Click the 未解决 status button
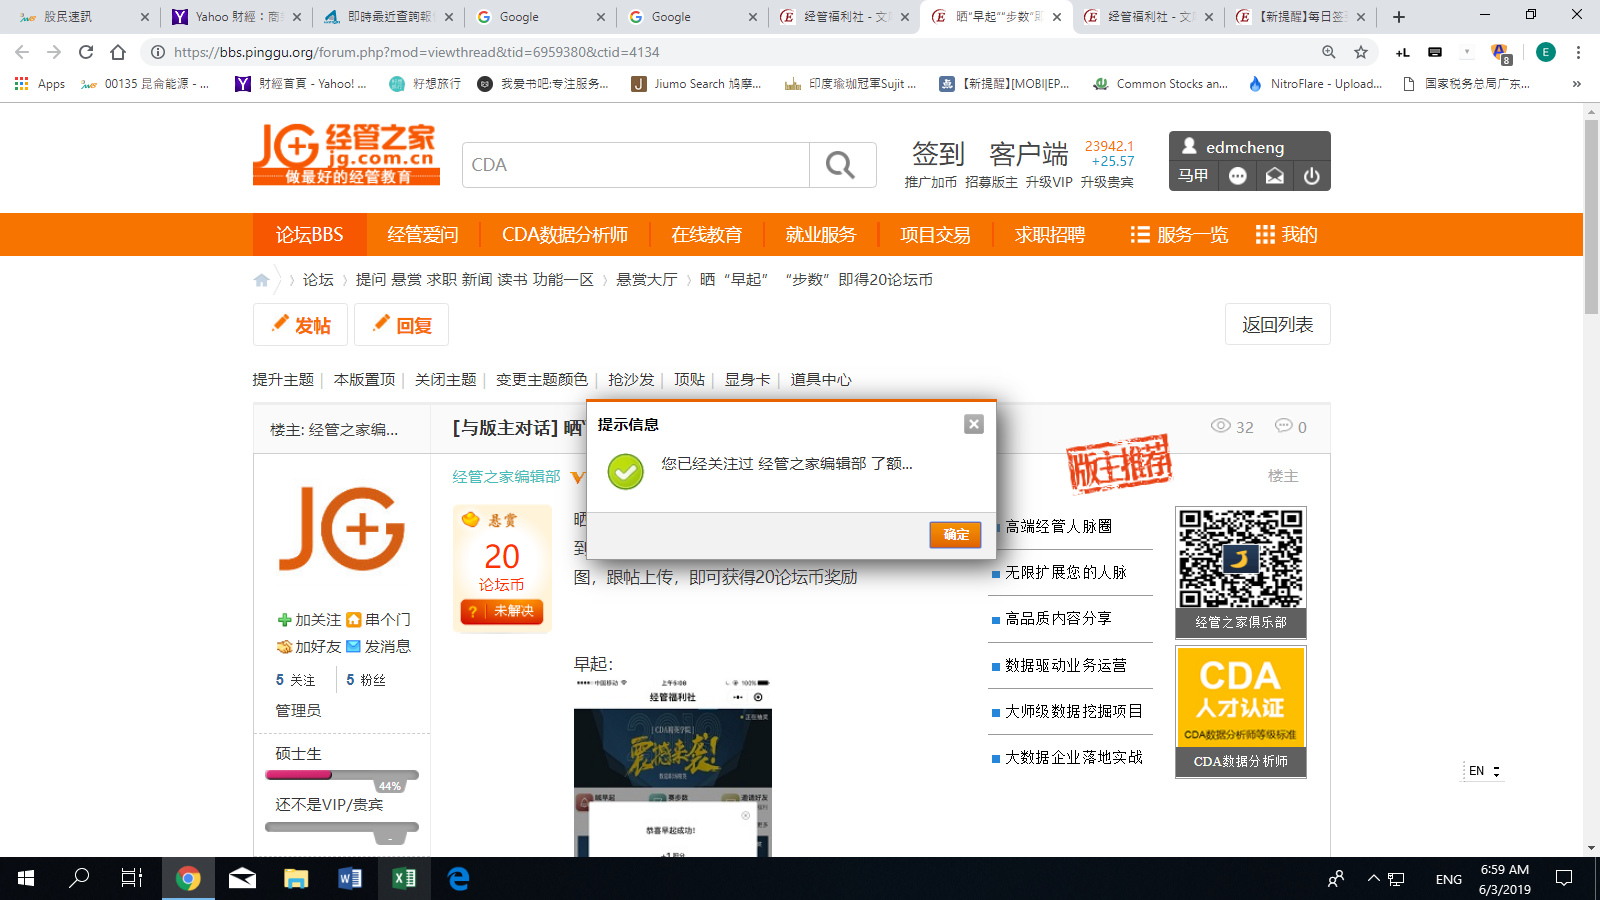The image size is (1600, 900). [x=502, y=611]
